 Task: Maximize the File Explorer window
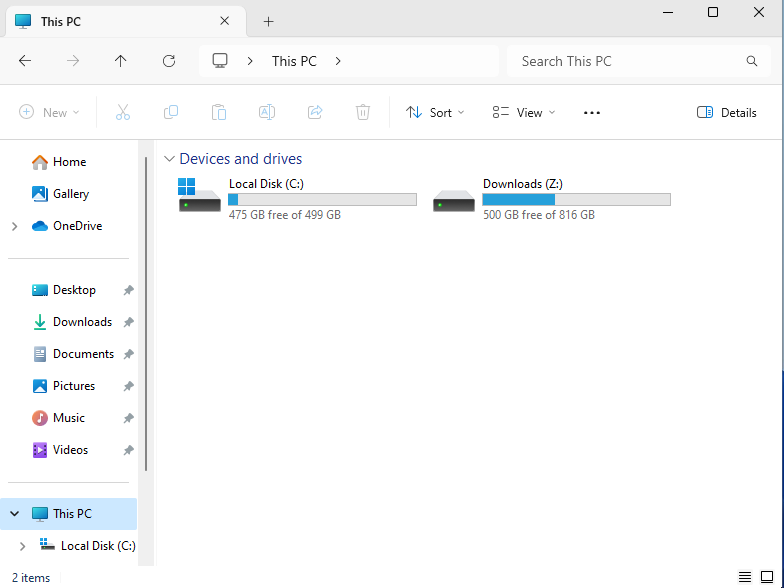click(x=713, y=12)
